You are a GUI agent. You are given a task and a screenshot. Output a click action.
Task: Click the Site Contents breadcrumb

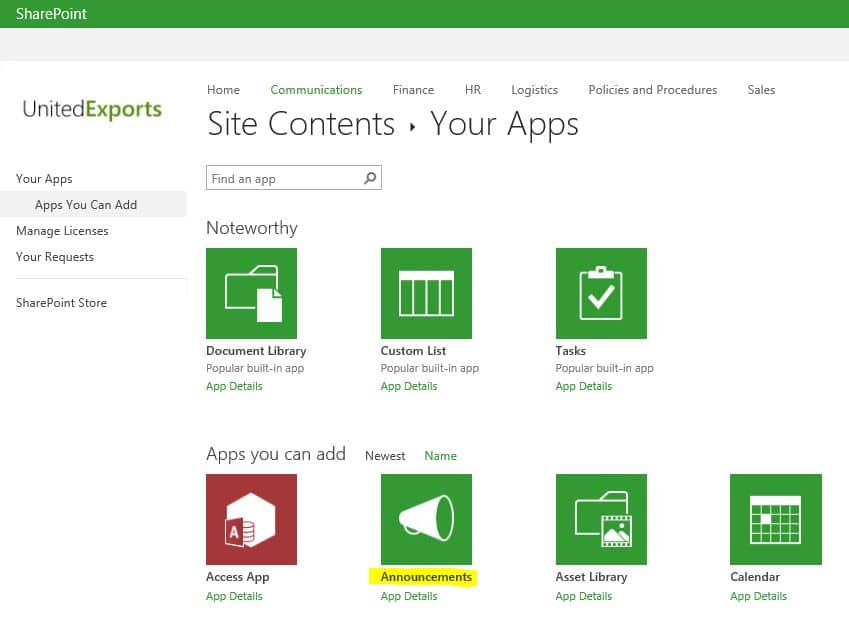pyautogui.click(x=301, y=124)
